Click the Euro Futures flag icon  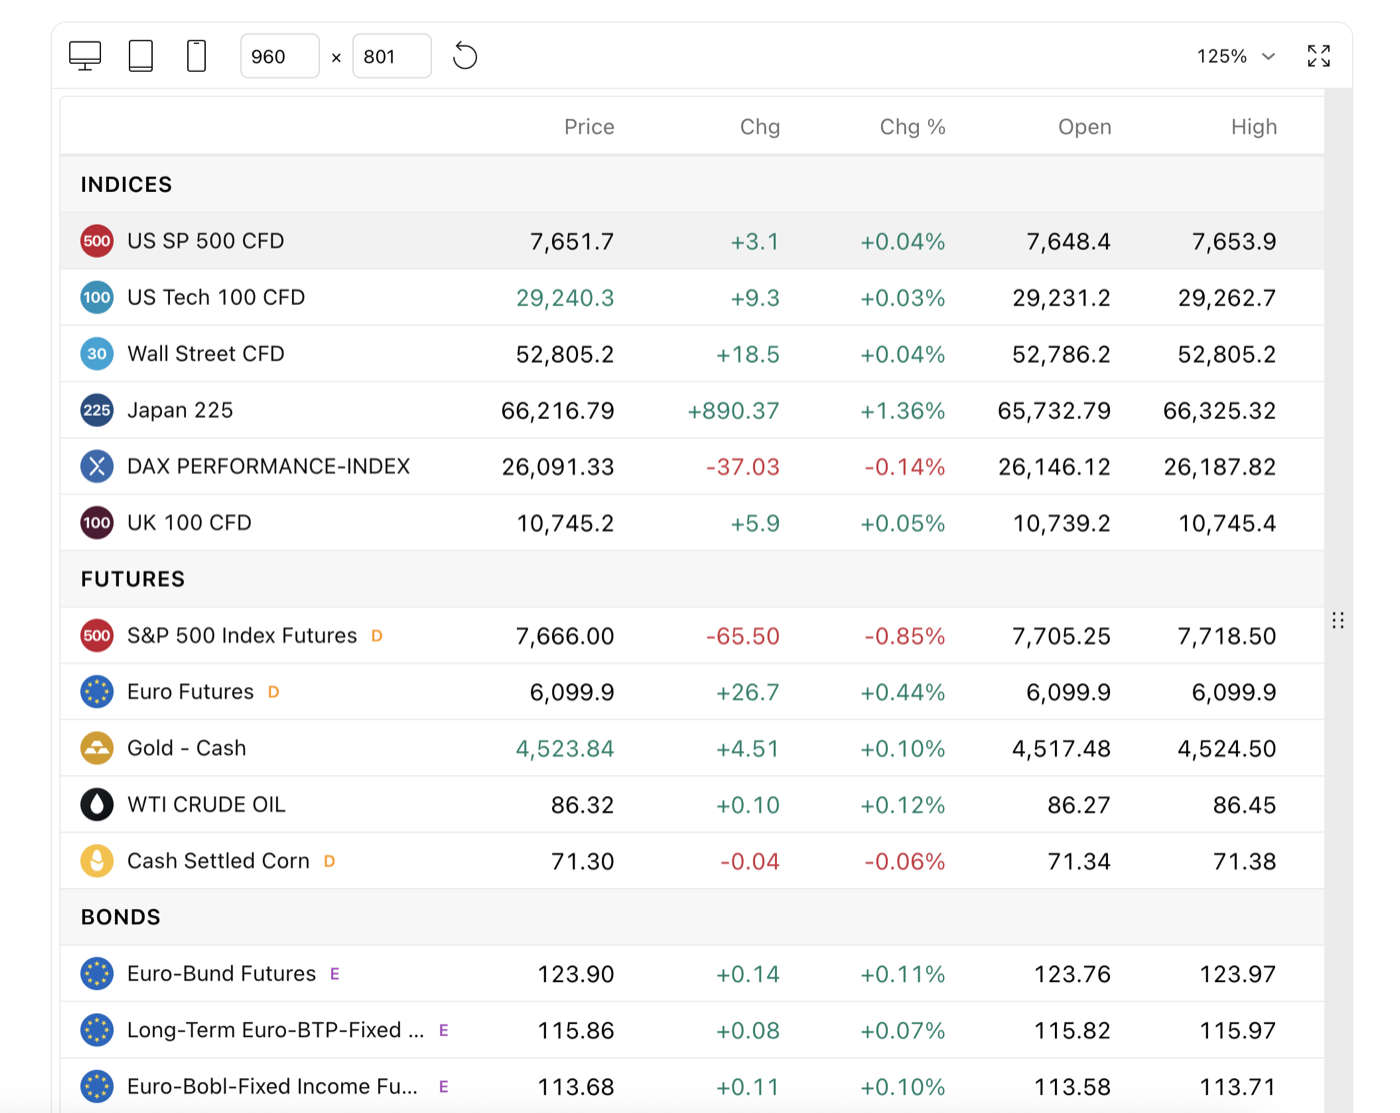pos(97,691)
